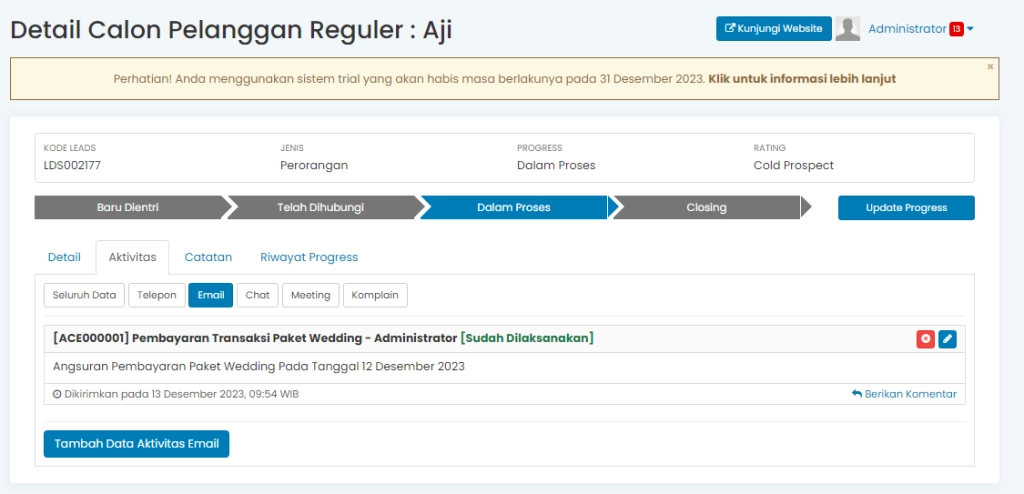Click the red notification badge 13
Viewport: 1024px width, 494px height.
click(x=956, y=29)
